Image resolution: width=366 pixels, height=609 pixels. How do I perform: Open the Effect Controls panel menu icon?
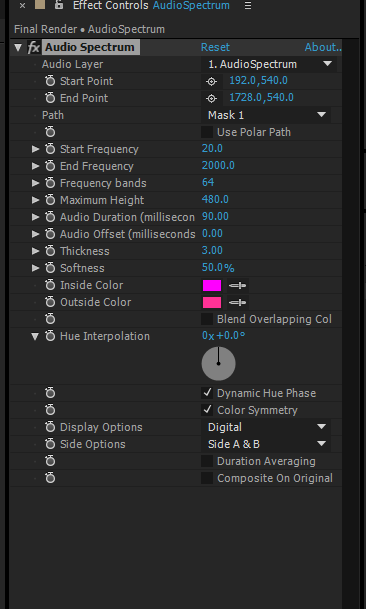[248, 6]
